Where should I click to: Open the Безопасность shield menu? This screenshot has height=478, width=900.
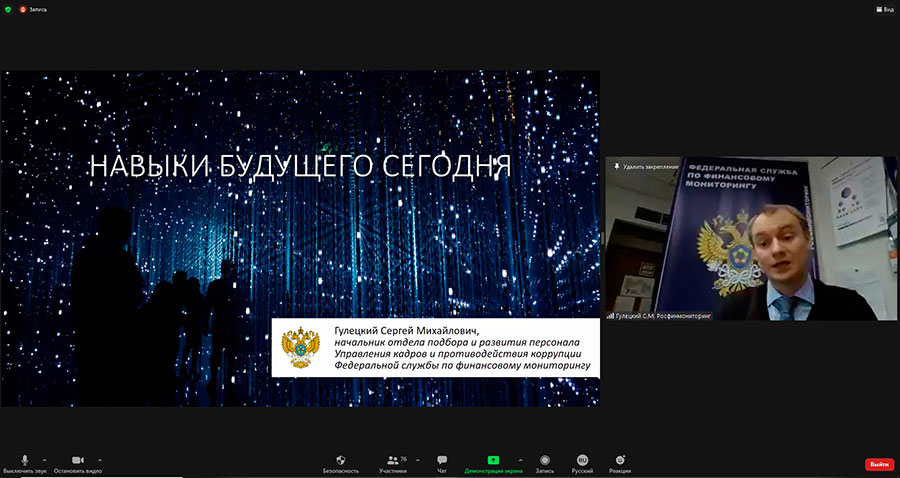click(x=340, y=464)
